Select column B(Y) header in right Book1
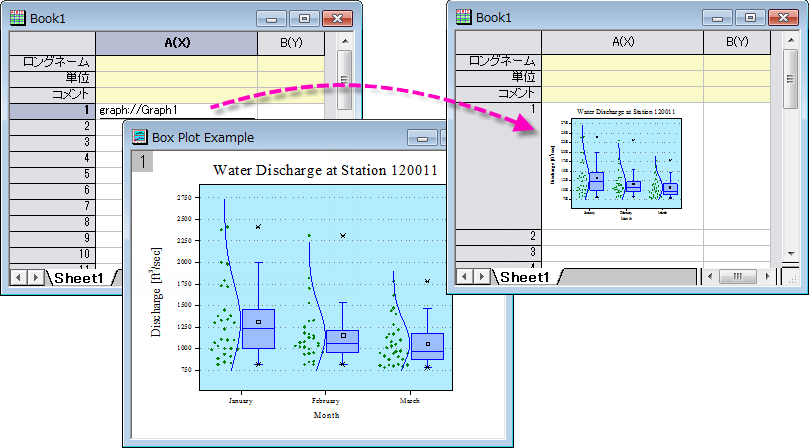 (737, 42)
